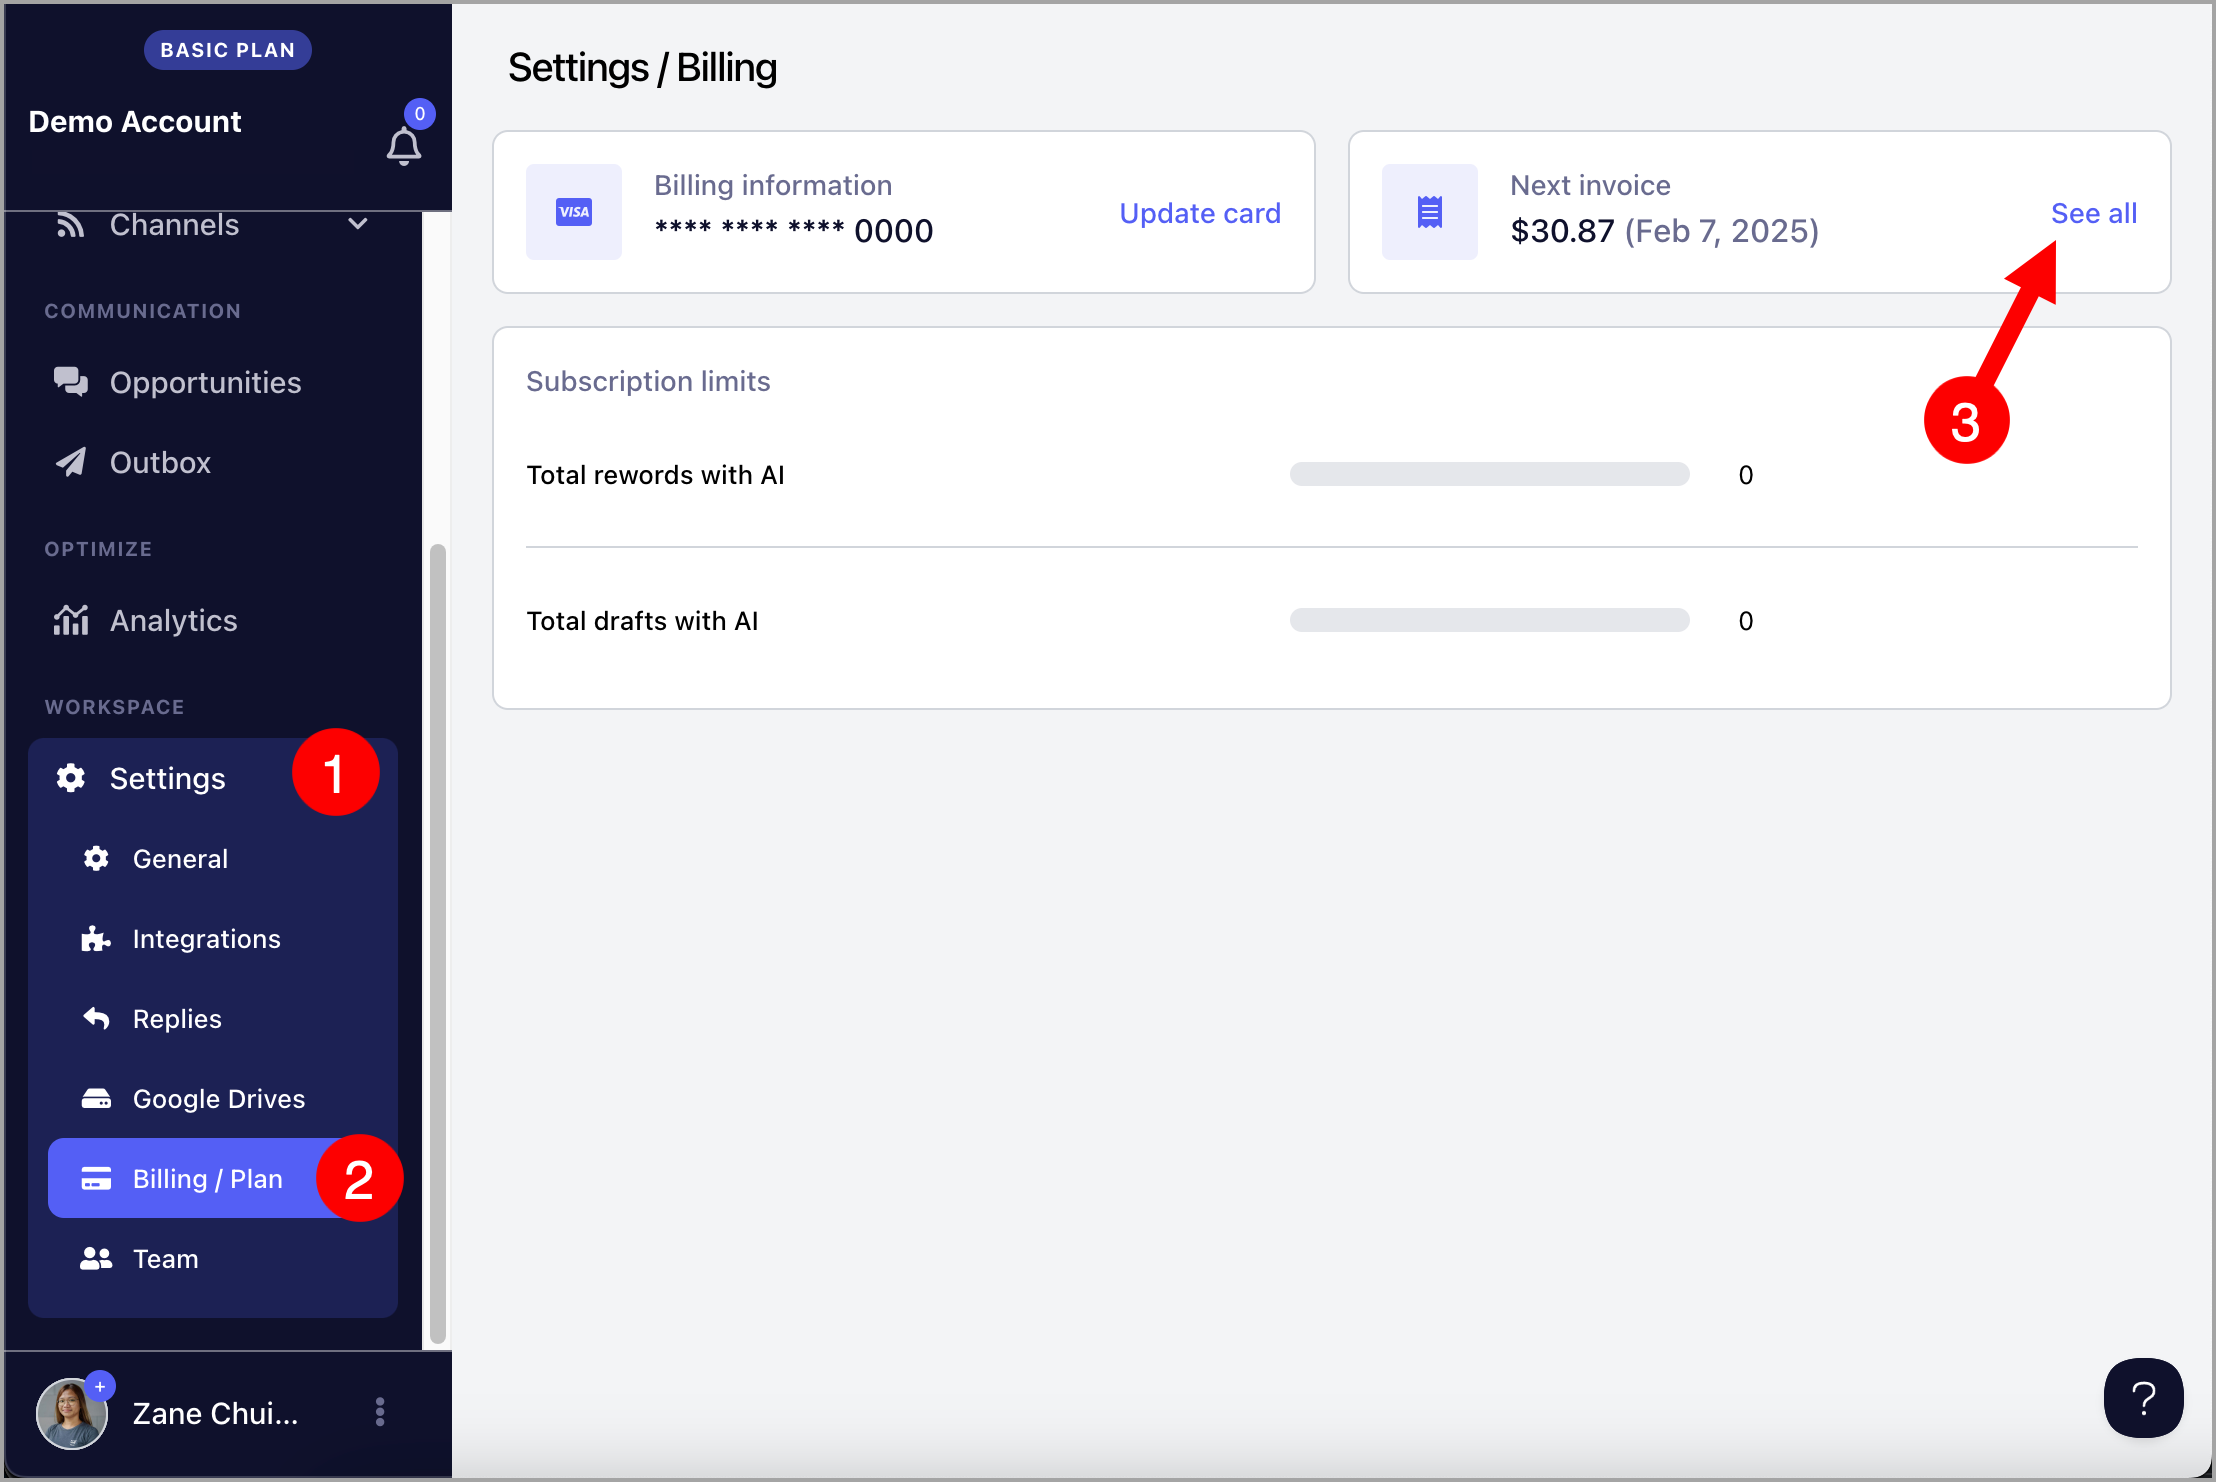Screen dimensions: 2216x1482
Task: Click the Settings gear icon
Action: [x=70, y=778]
